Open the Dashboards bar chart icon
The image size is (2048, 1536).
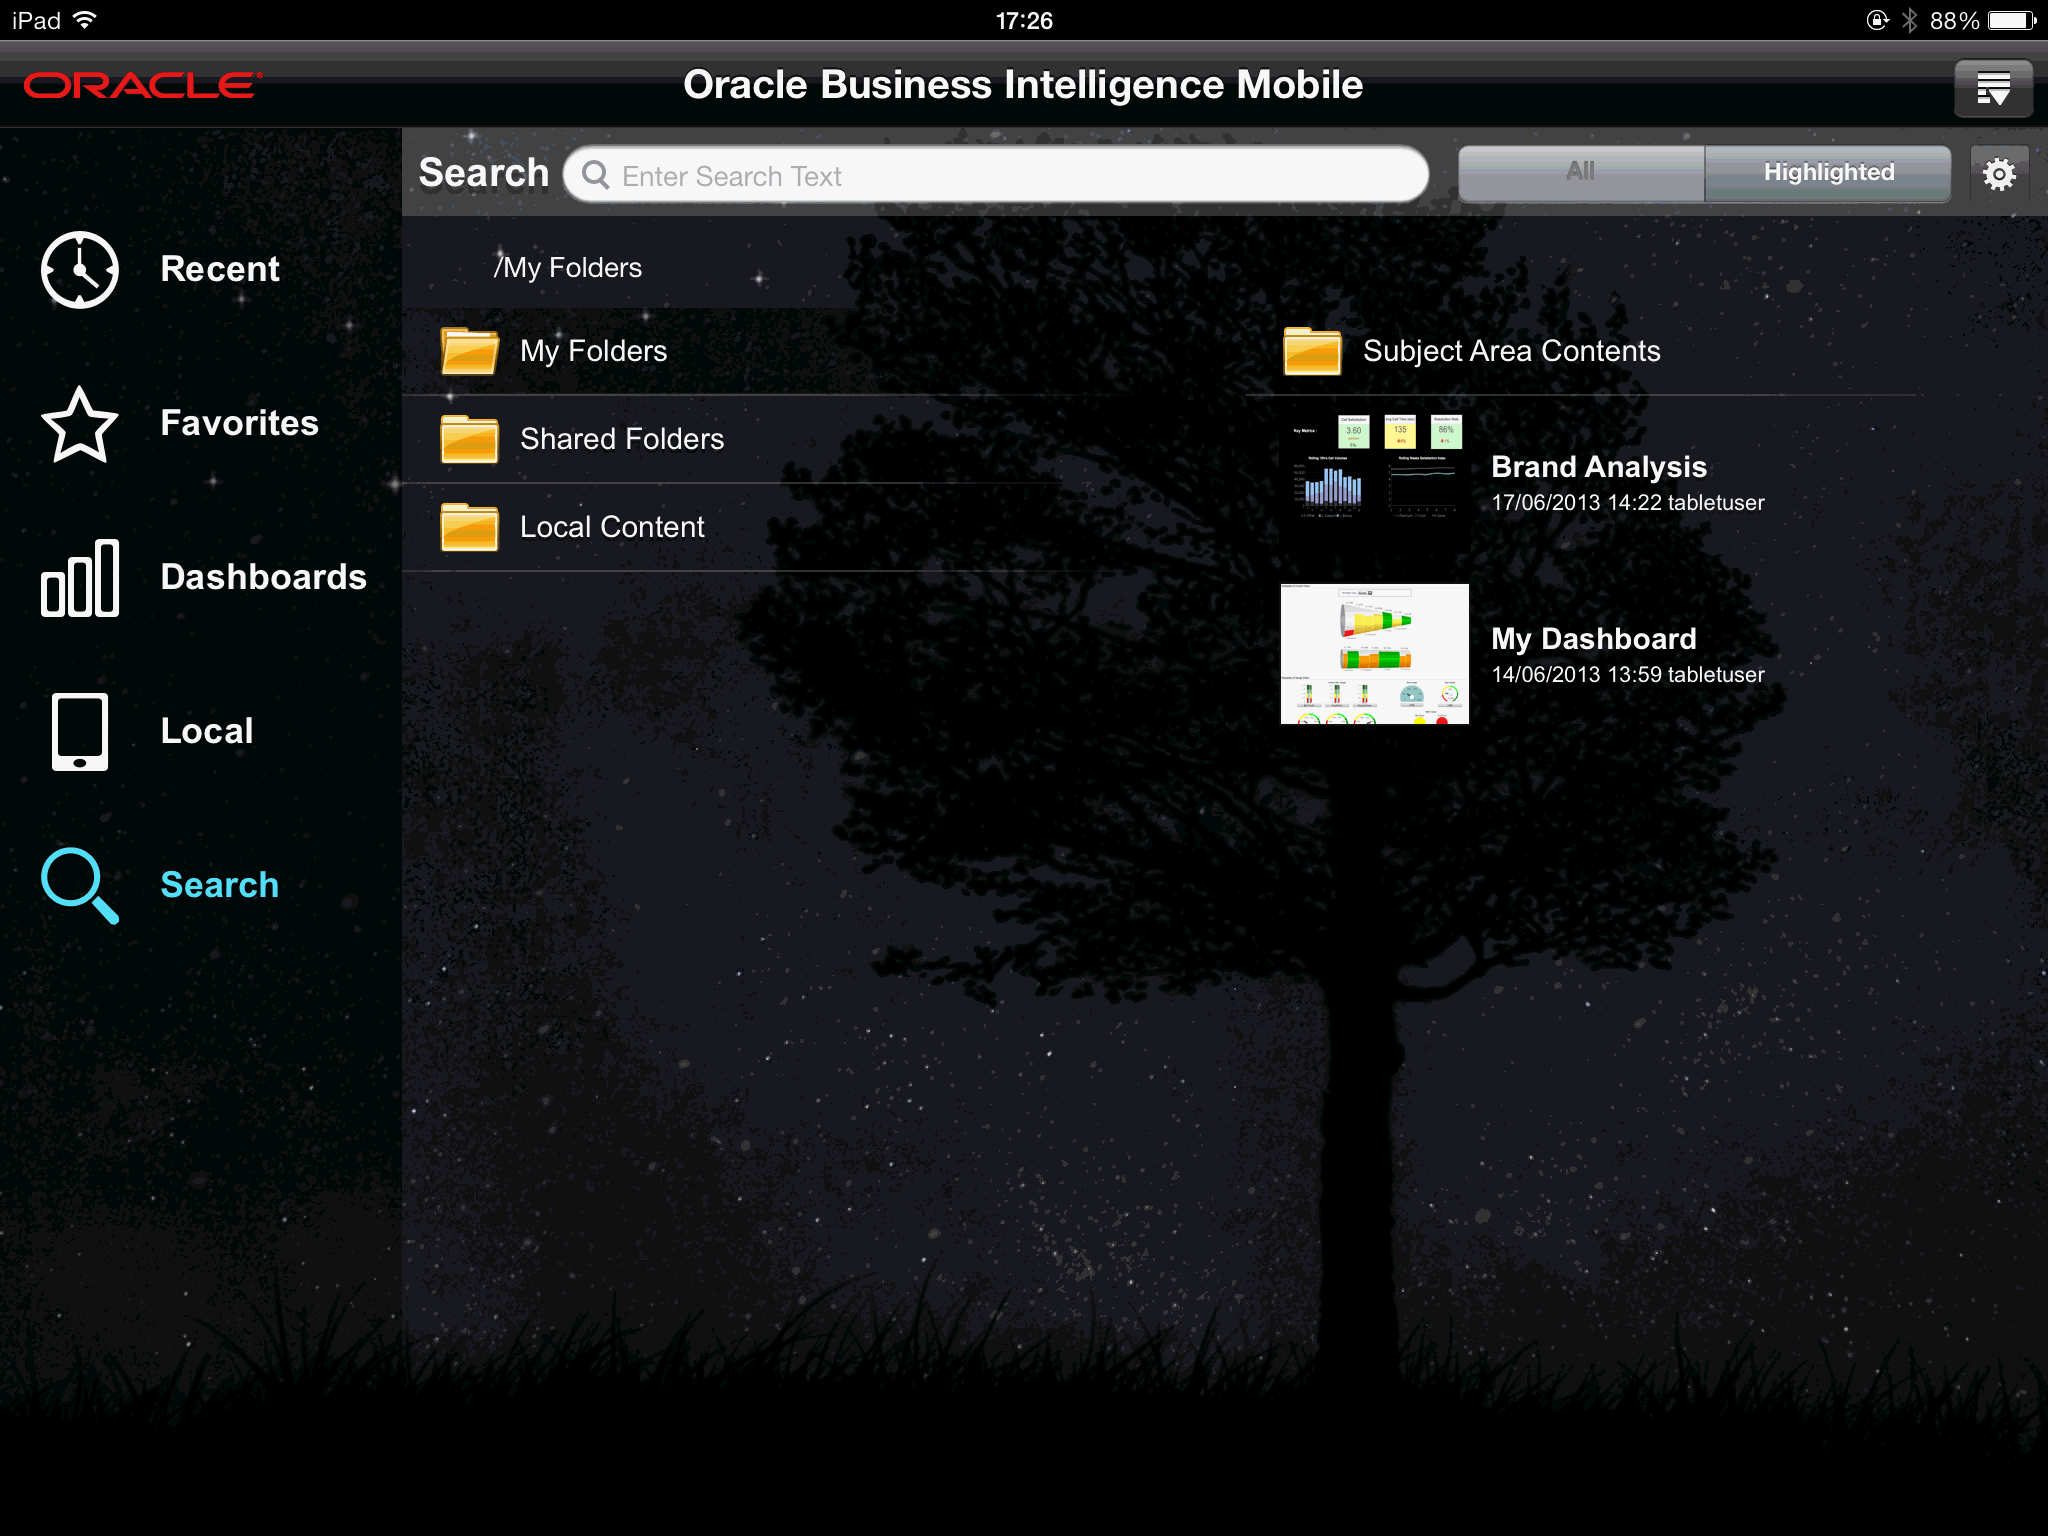pos(79,578)
